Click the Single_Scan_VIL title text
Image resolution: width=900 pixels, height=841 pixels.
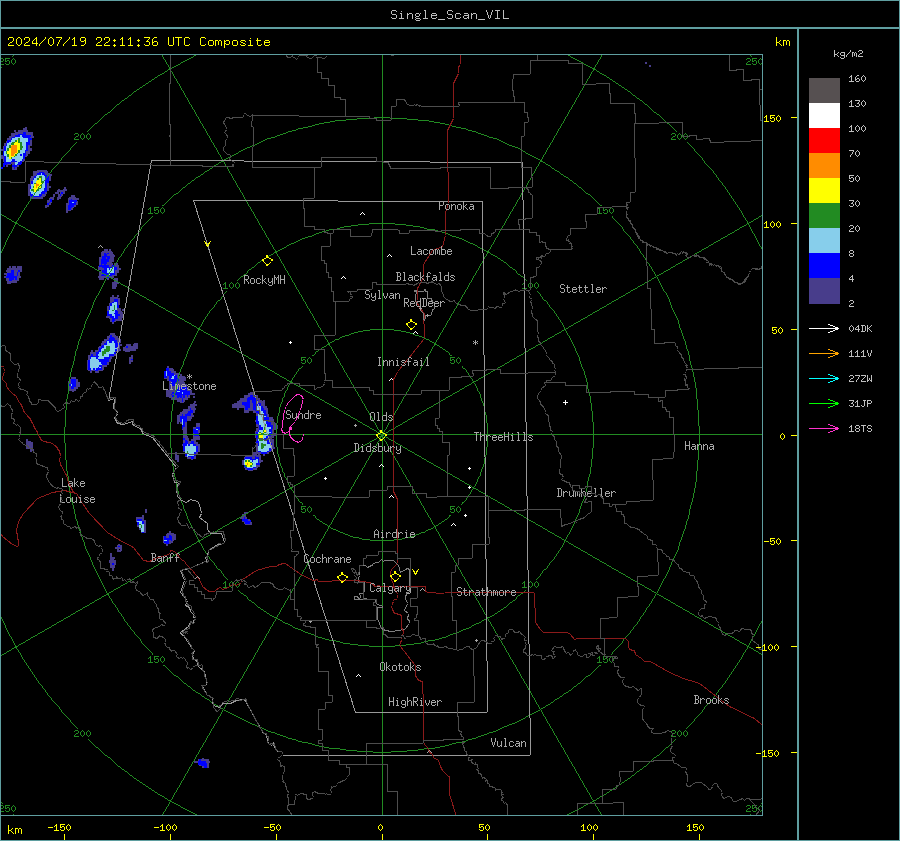pyautogui.click(x=449, y=15)
